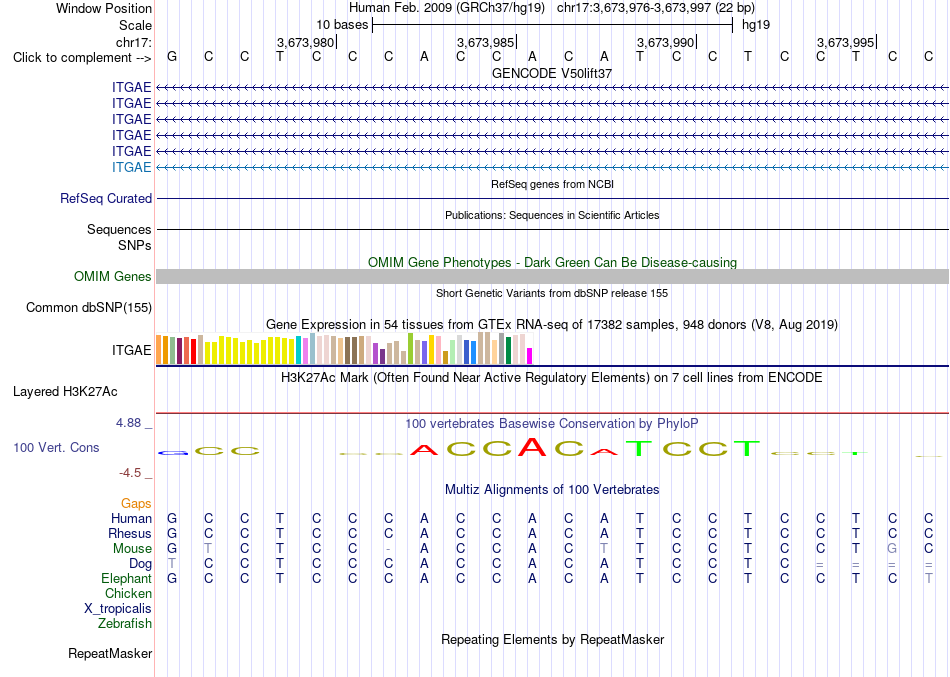Click the Scale row label
Screen dimensions: 950x677
135,25
